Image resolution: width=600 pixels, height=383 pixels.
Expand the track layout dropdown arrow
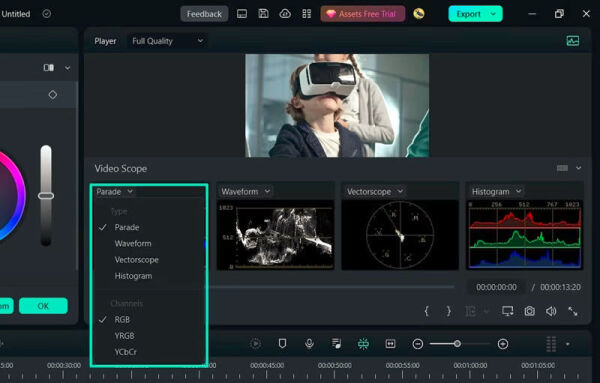(x=567, y=344)
